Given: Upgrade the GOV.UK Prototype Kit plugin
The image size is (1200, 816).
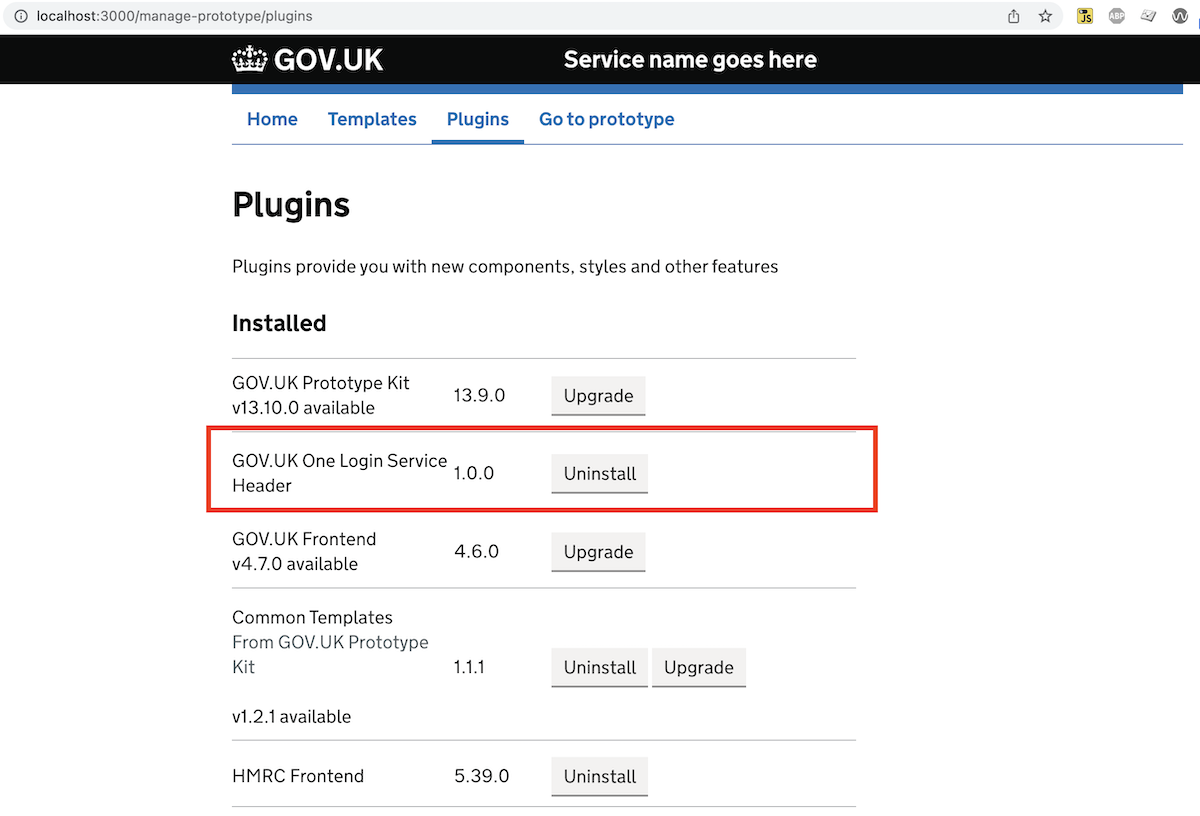Looking at the screenshot, I should [598, 396].
